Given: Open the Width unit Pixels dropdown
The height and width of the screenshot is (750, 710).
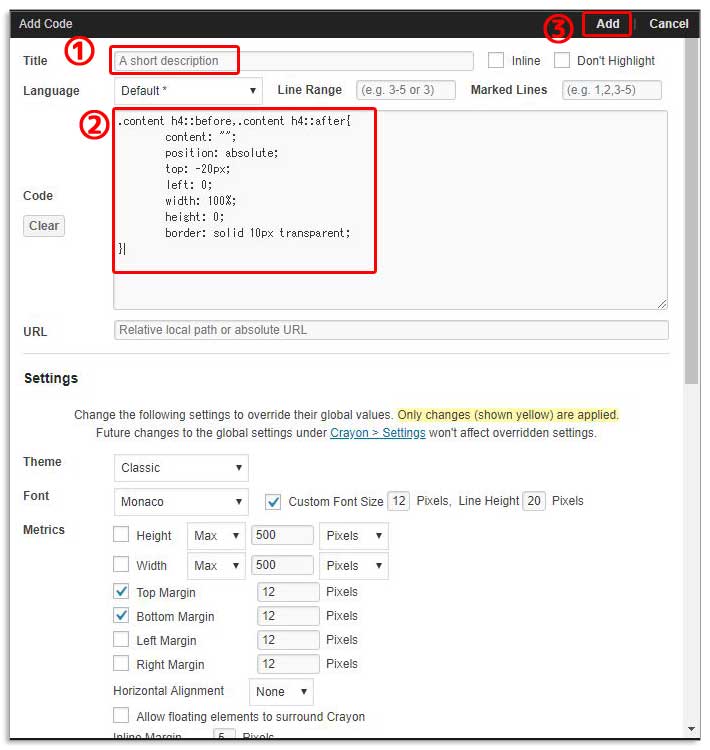Looking at the screenshot, I should [353, 565].
